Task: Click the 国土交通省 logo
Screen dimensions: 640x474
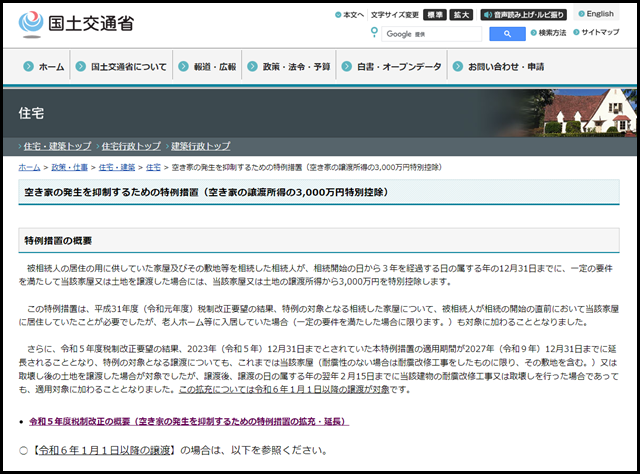Action: pyautogui.click(x=74, y=24)
